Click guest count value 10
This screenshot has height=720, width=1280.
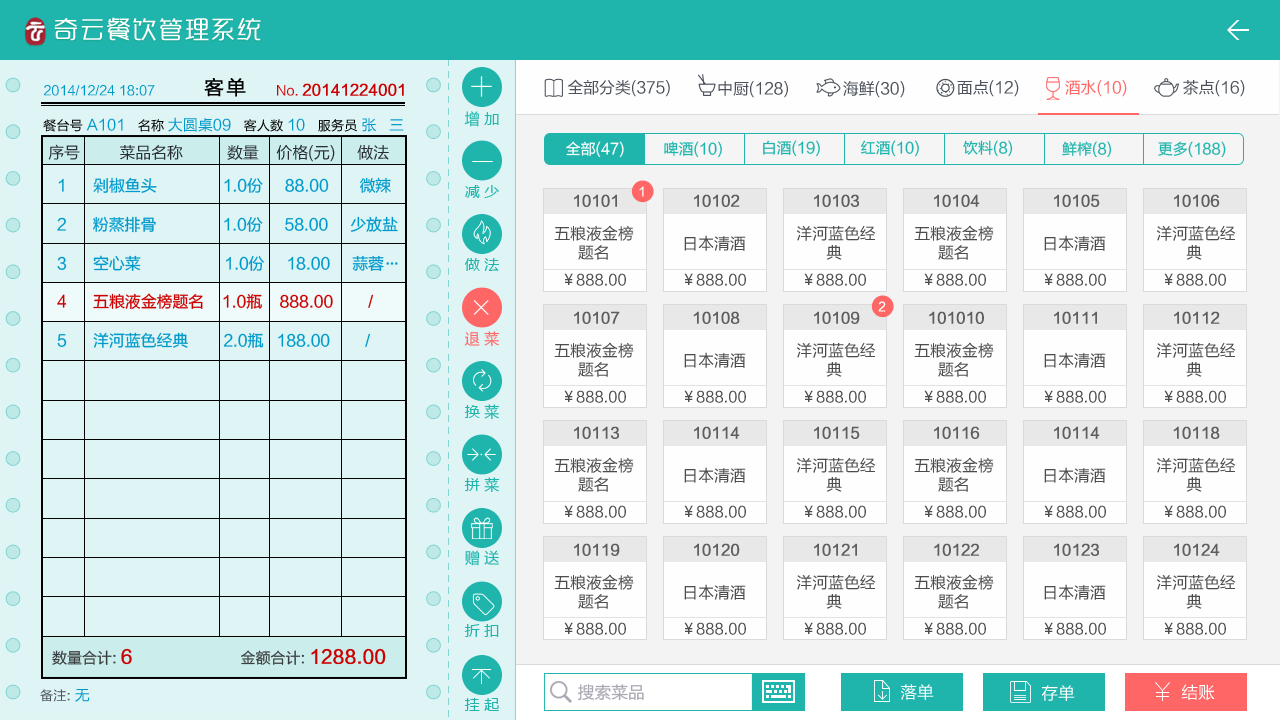tap(297, 125)
